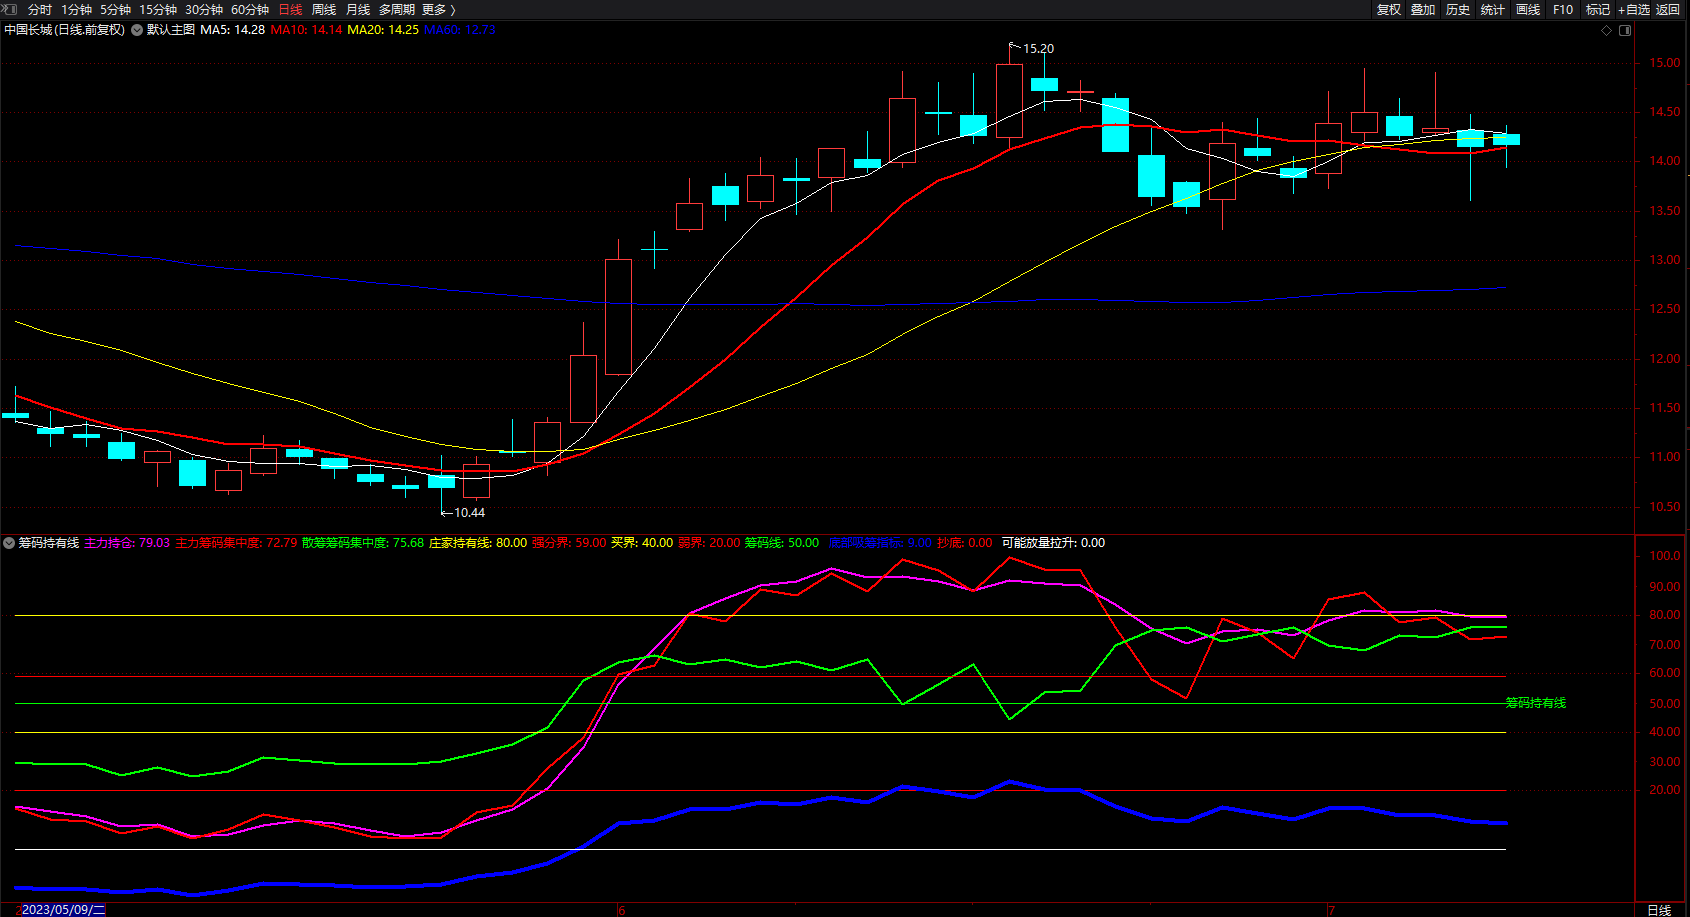Viewport: 1690px width, 917px height.
Task: Click the 叠加 overlay button
Action: coord(1423,10)
